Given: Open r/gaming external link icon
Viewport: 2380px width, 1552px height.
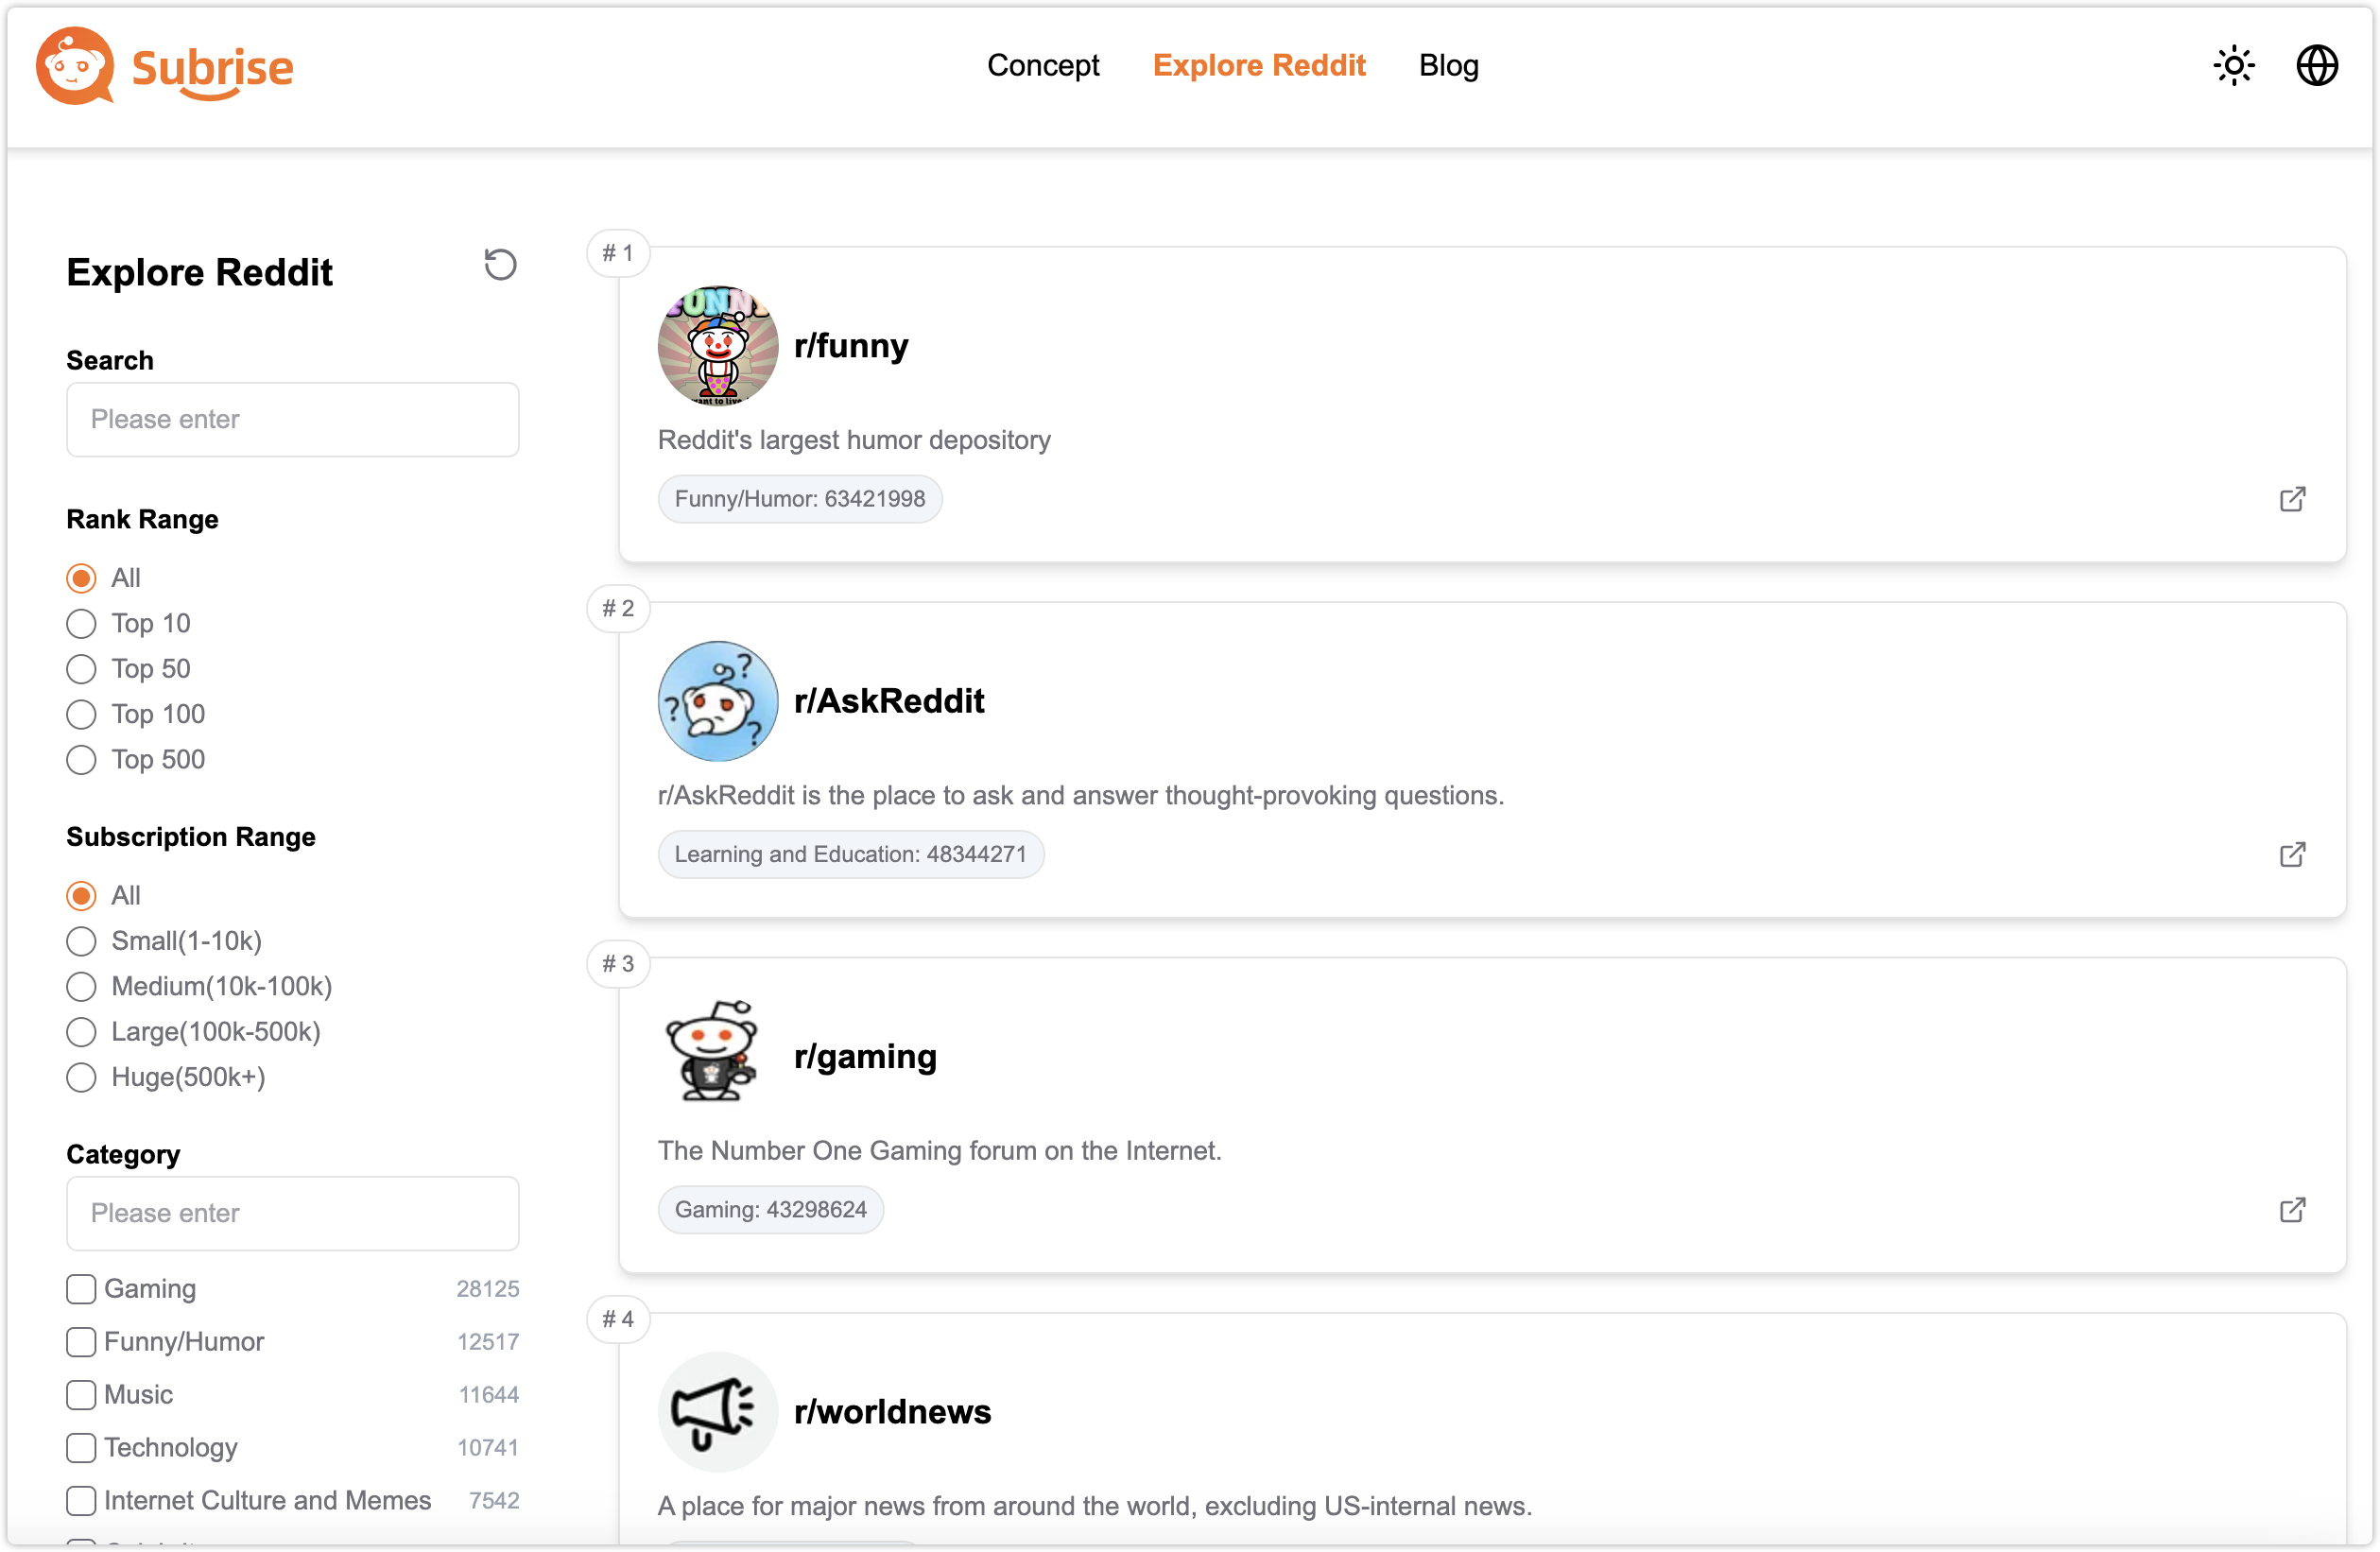Looking at the screenshot, I should click(2292, 1210).
